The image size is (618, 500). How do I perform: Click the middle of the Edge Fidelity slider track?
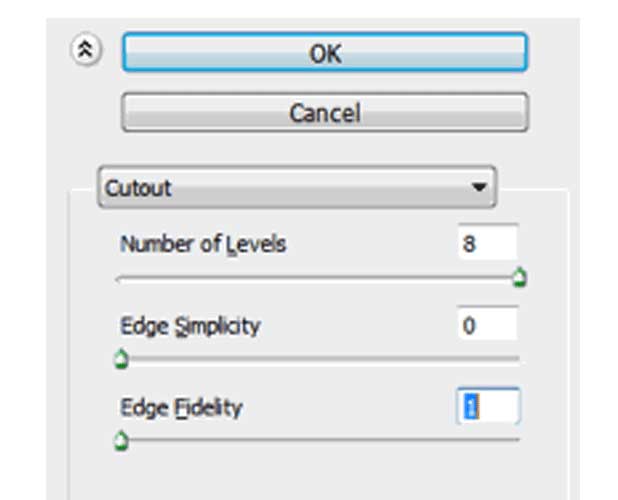pos(318,439)
